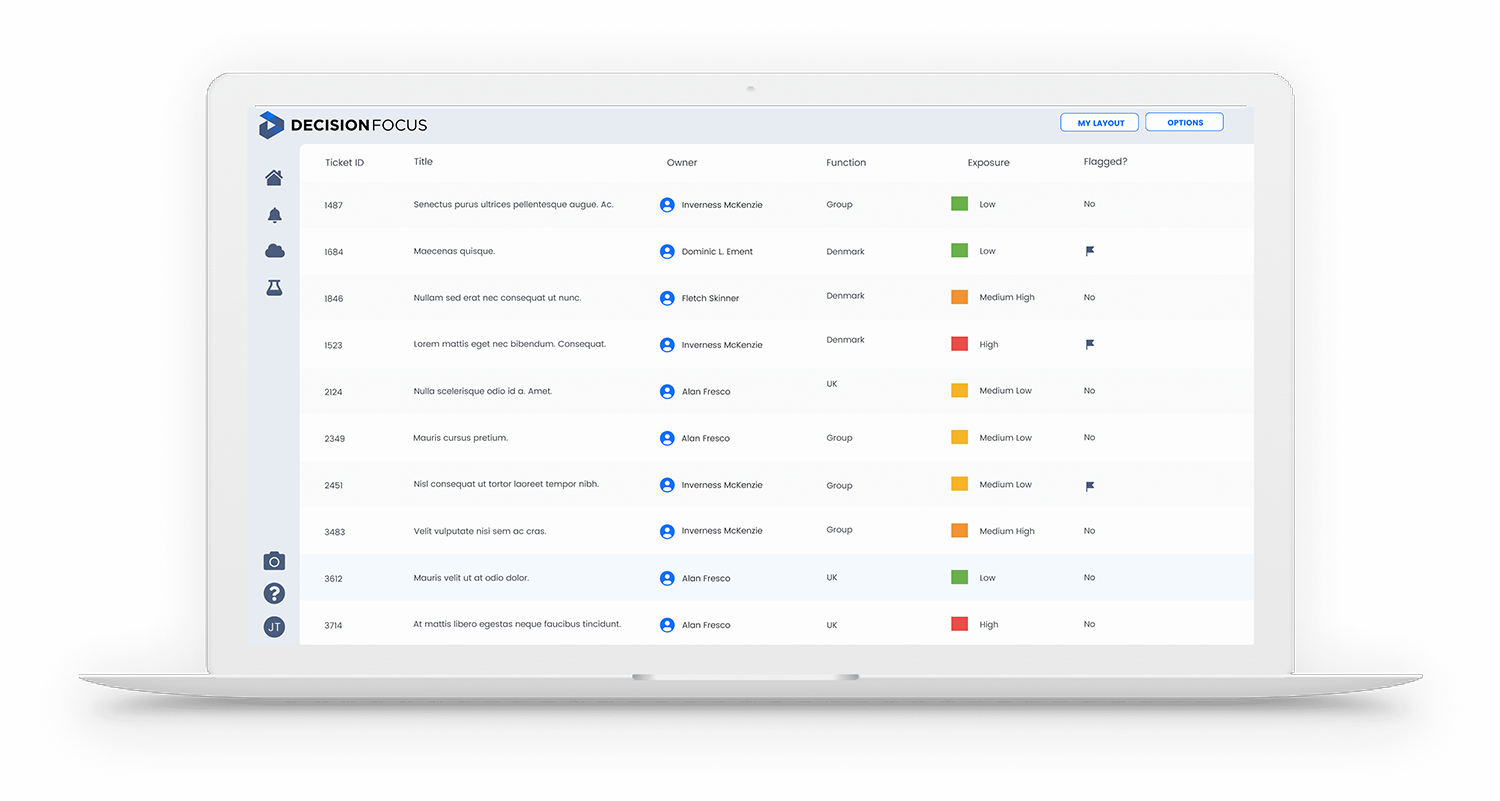Click the Decision Focus logo
Viewport: 1500px width, 801px height.
pyautogui.click(x=343, y=125)
